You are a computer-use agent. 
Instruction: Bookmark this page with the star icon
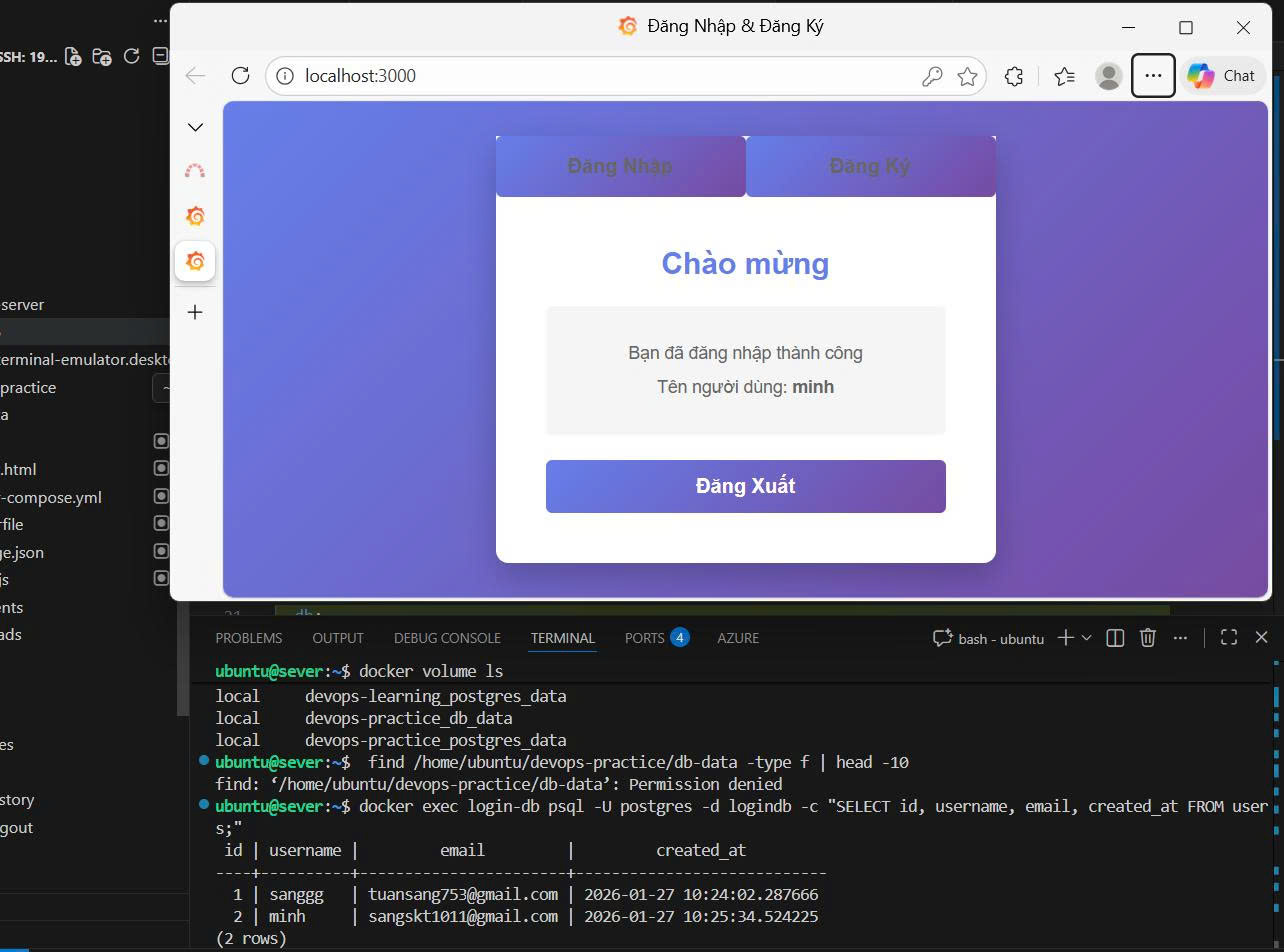point(967,76)
